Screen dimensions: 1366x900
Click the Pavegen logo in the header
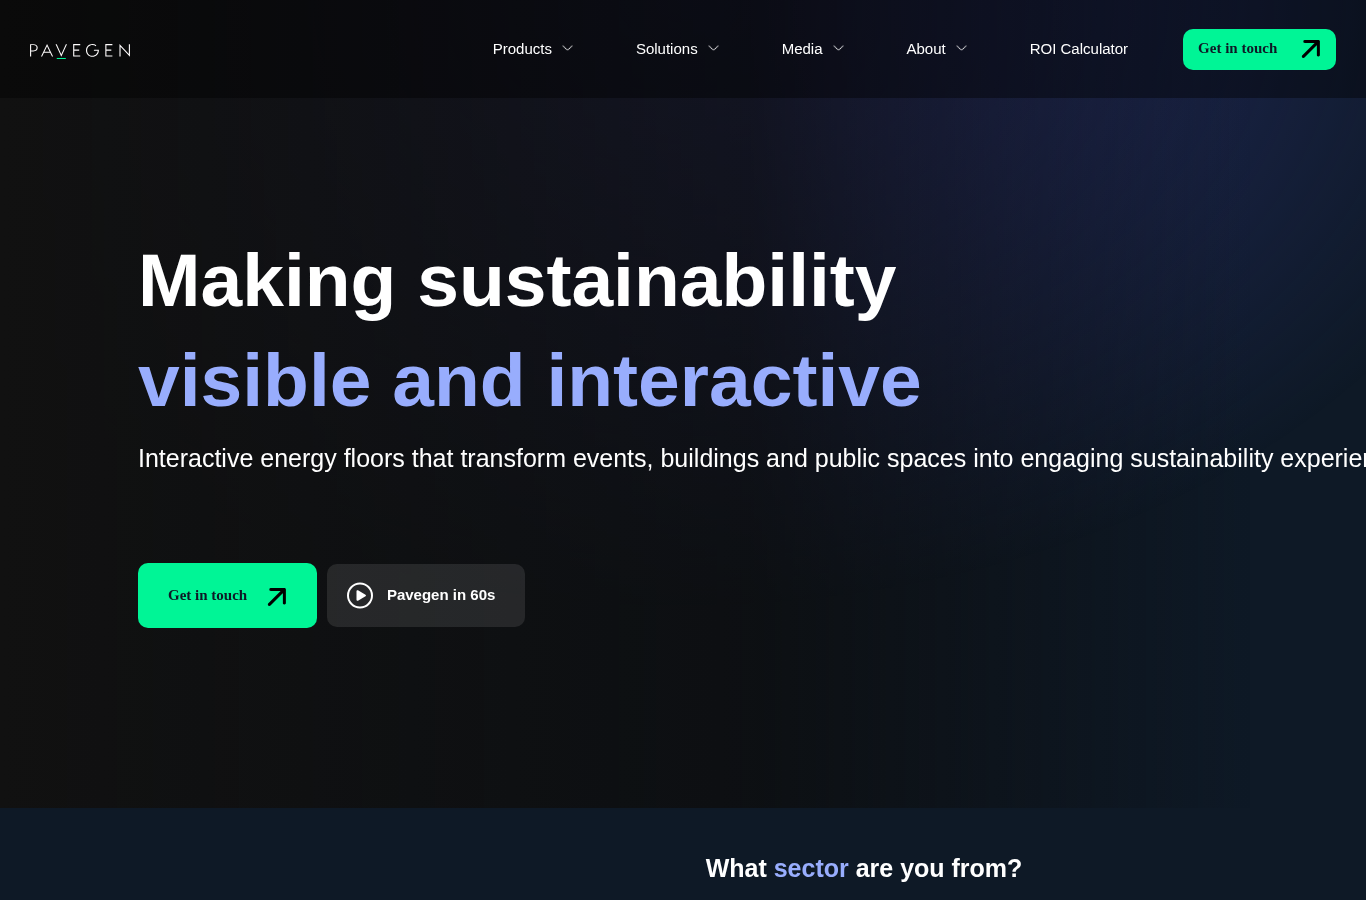tap(80, 50)
